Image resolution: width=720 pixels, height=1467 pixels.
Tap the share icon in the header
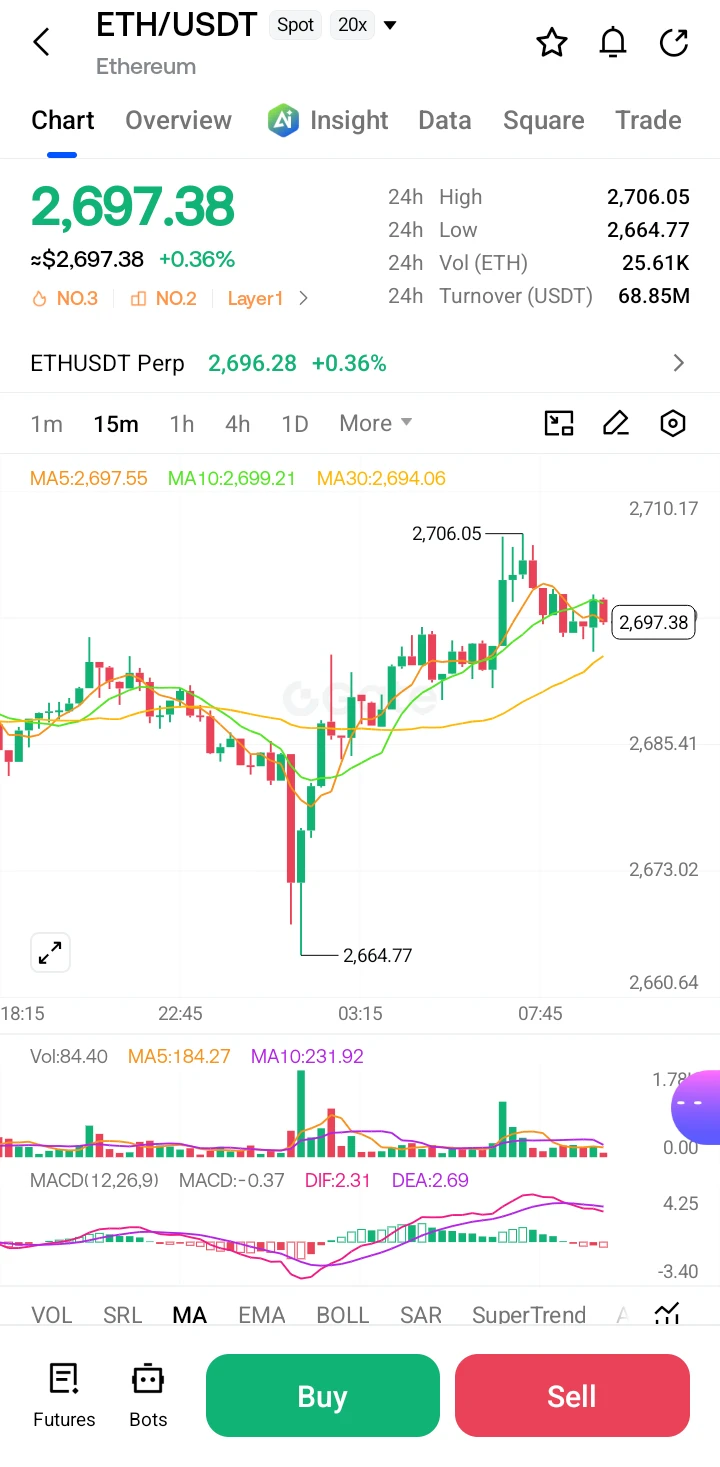675,42
